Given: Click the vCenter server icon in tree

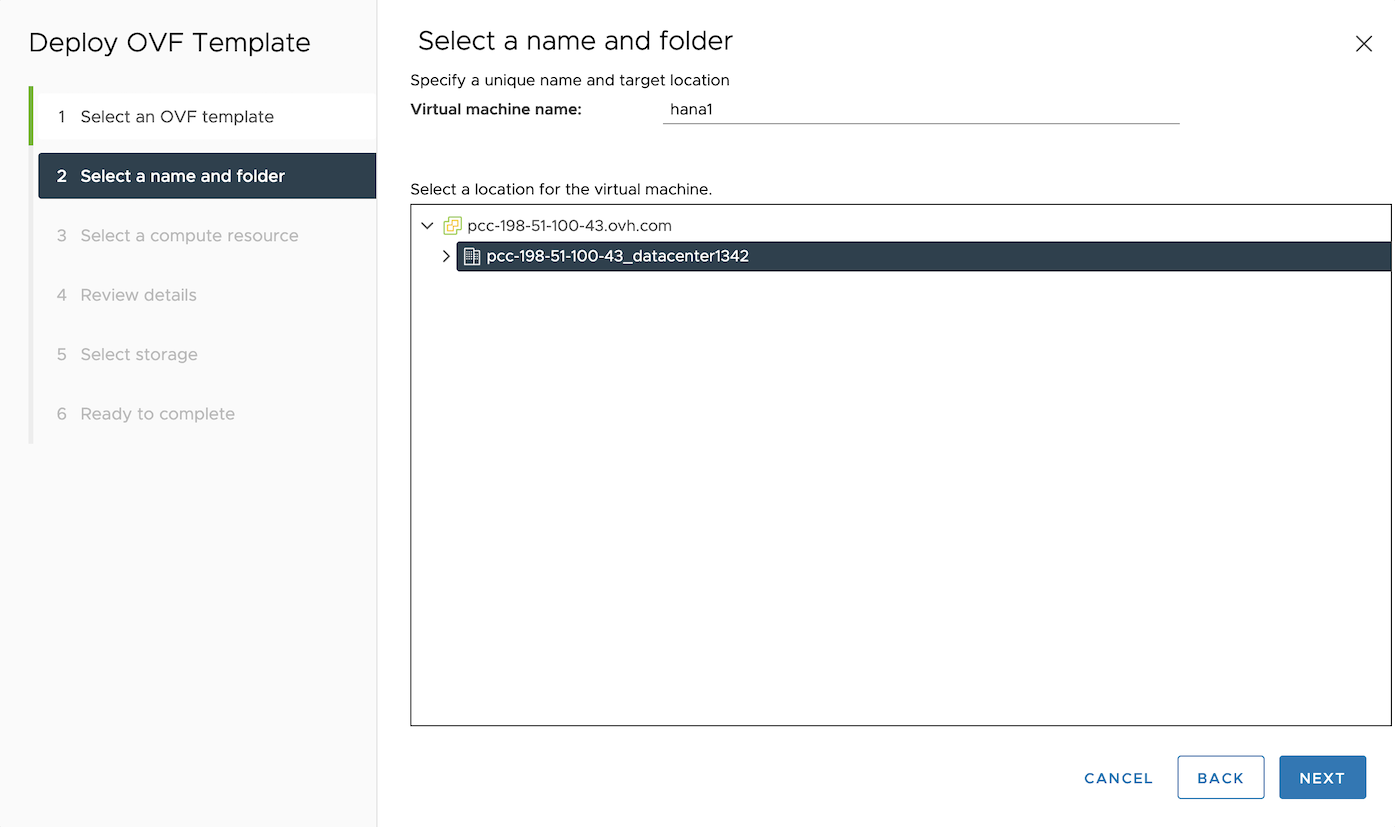Looking at the screenshot, I should 452,226.
